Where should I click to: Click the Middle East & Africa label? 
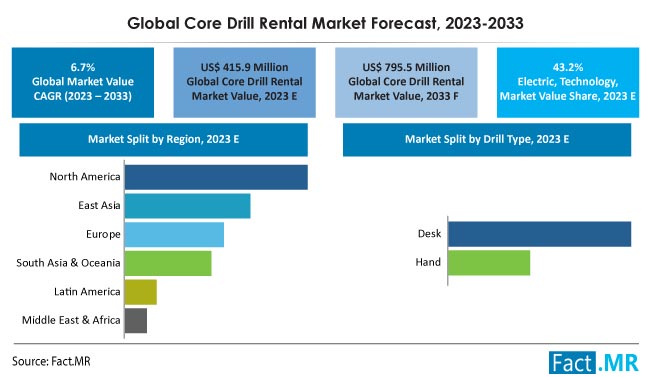click(71, 320)
